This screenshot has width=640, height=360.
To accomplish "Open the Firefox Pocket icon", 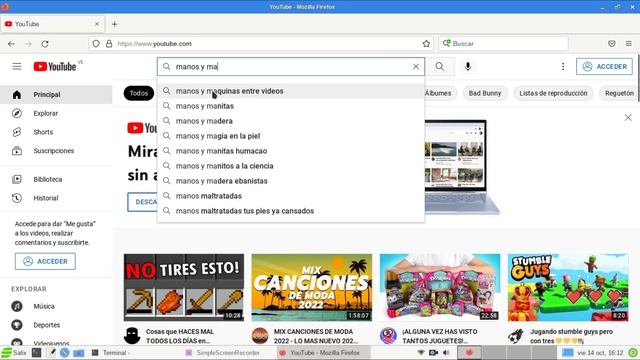I will (x=611, y=44).
